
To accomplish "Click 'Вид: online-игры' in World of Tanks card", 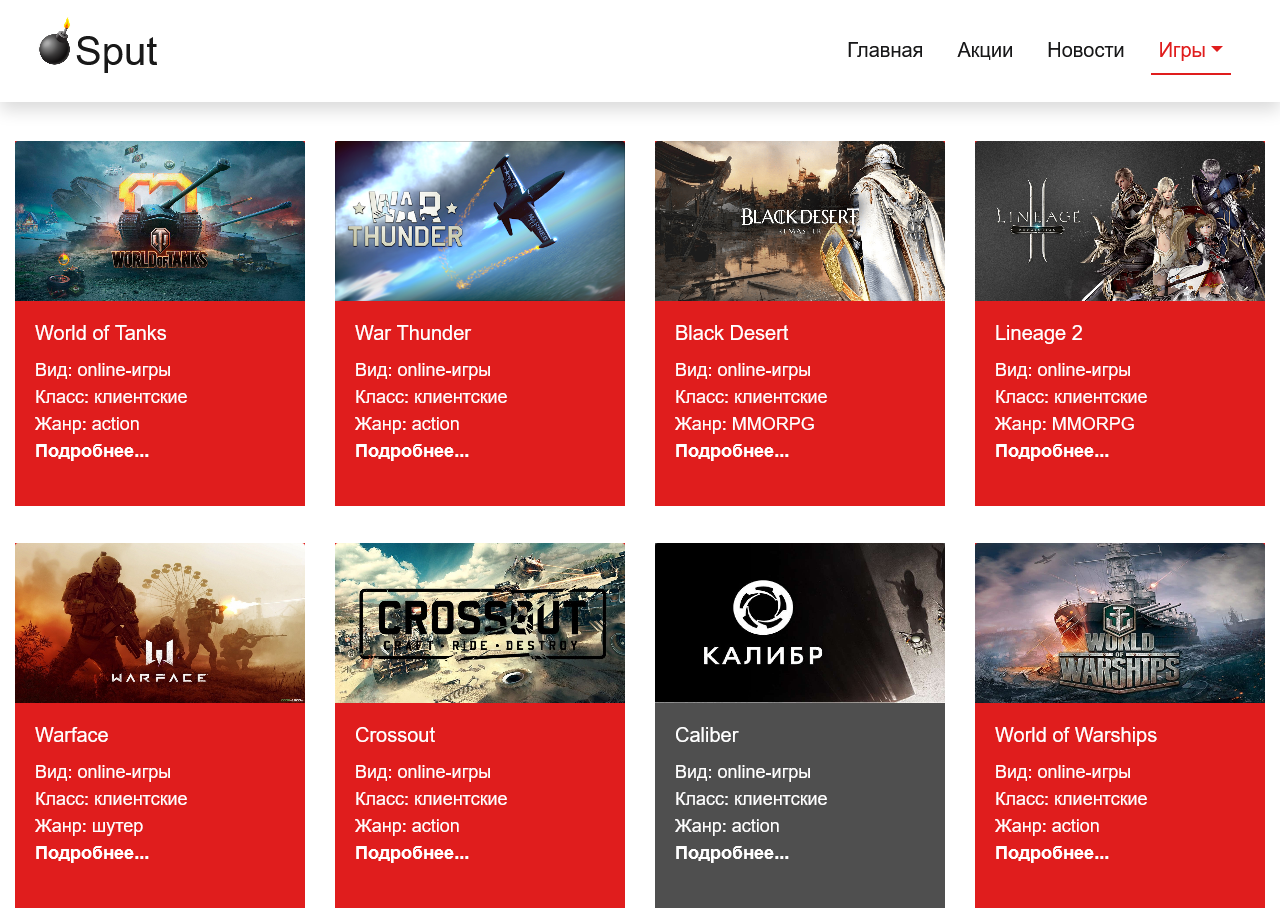I will (x=103, y=370).
